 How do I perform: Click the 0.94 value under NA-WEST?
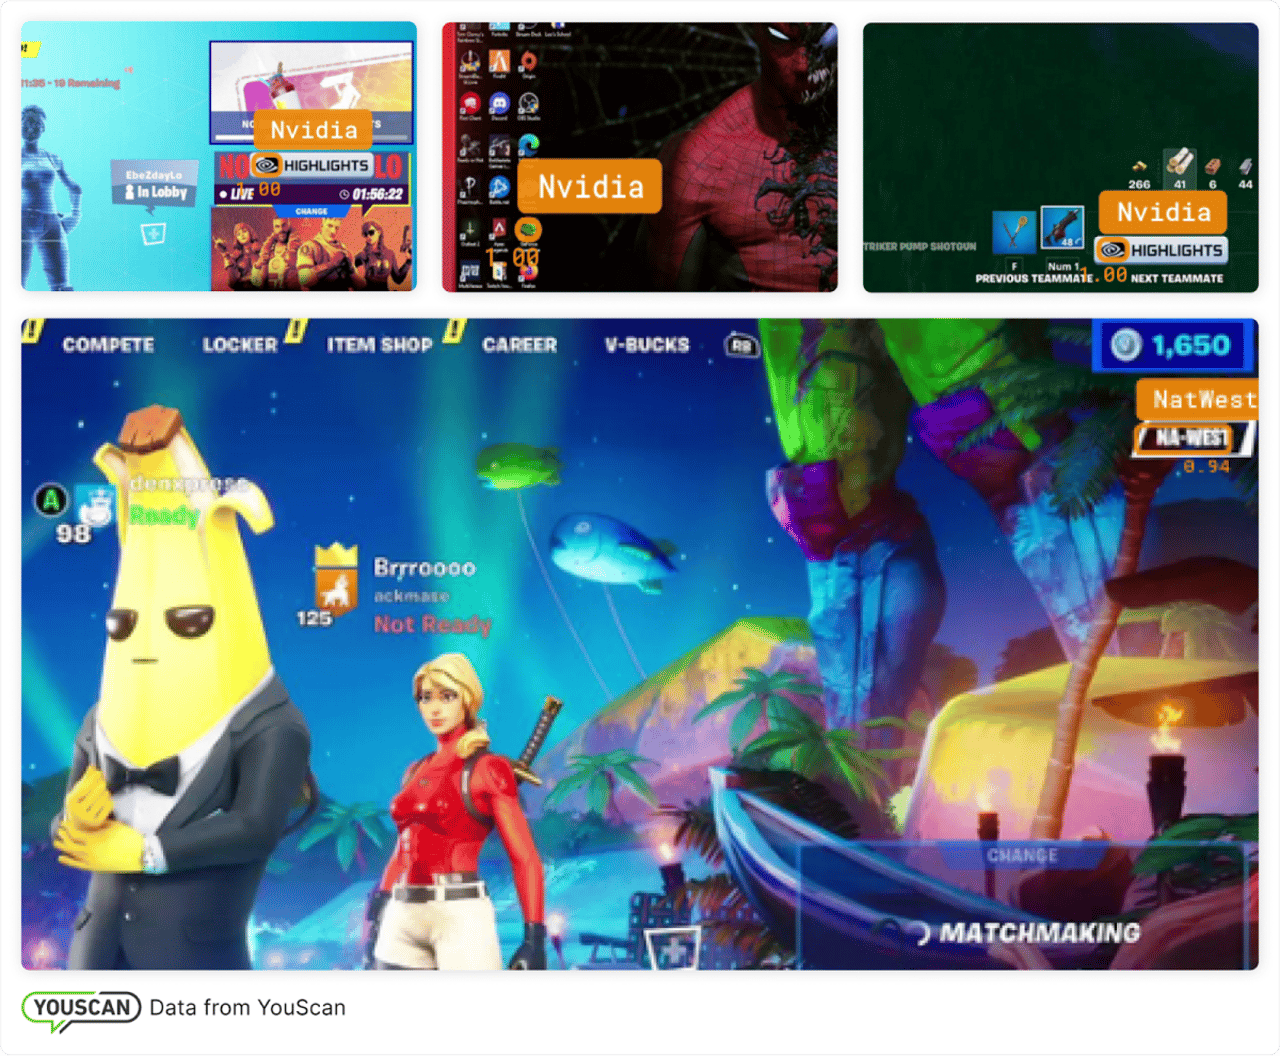point(1206,466)
